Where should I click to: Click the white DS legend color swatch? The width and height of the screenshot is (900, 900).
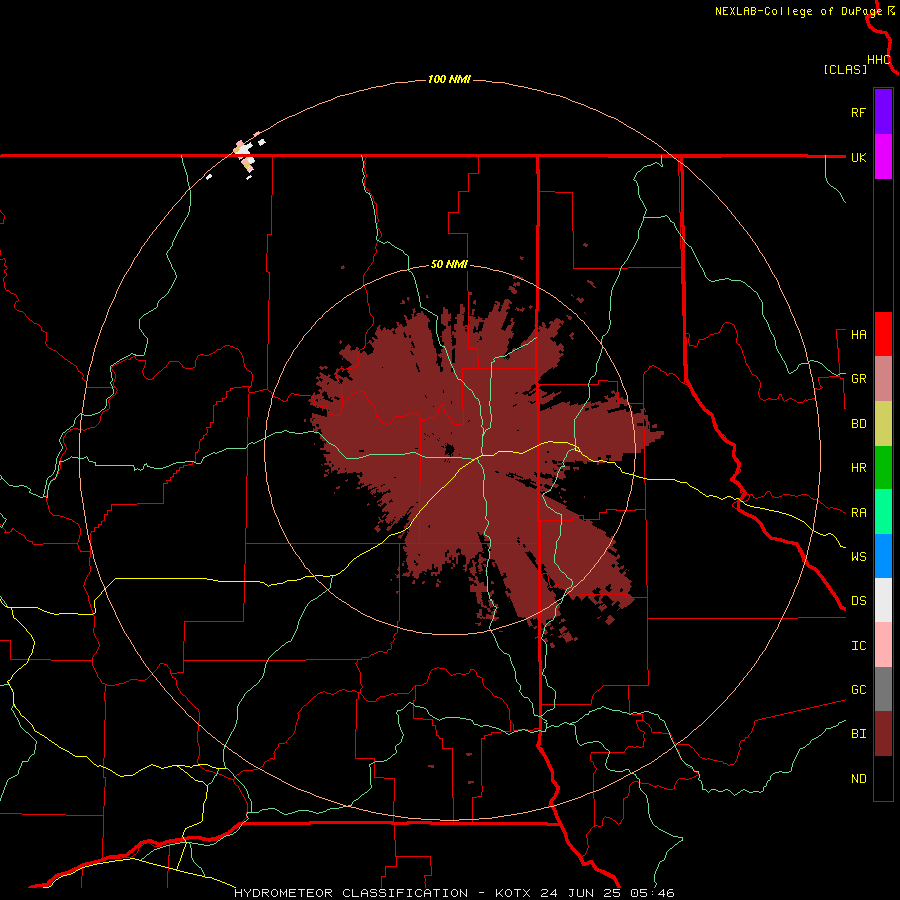click(883, 600)
